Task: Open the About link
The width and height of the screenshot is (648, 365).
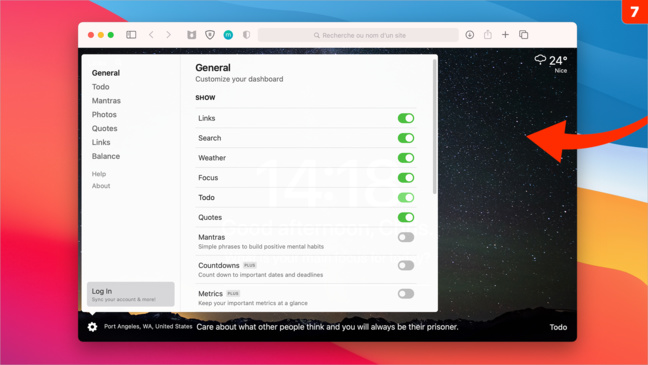Action: [101, 186]
